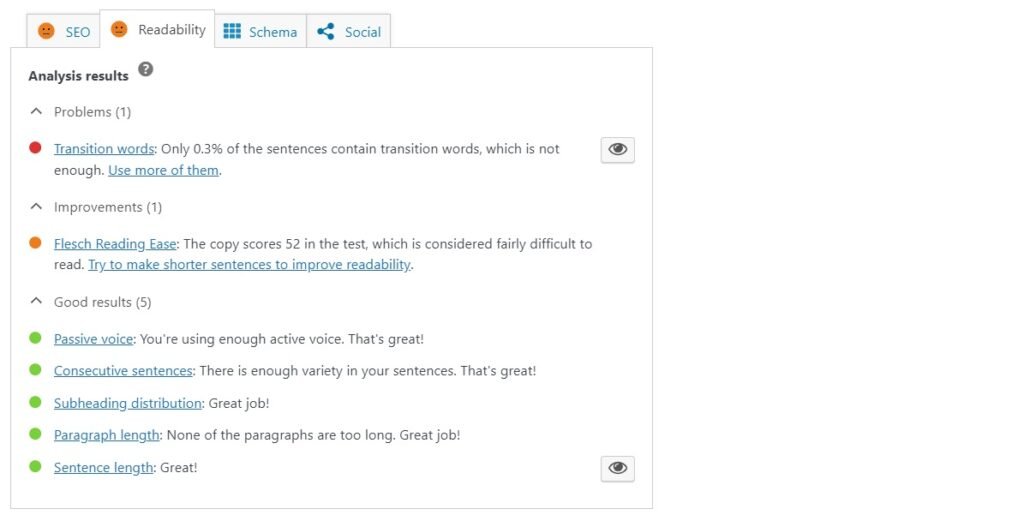1024x527 pixels.
Task: Toggle eye highlight for Transition words
Action: 617,149
